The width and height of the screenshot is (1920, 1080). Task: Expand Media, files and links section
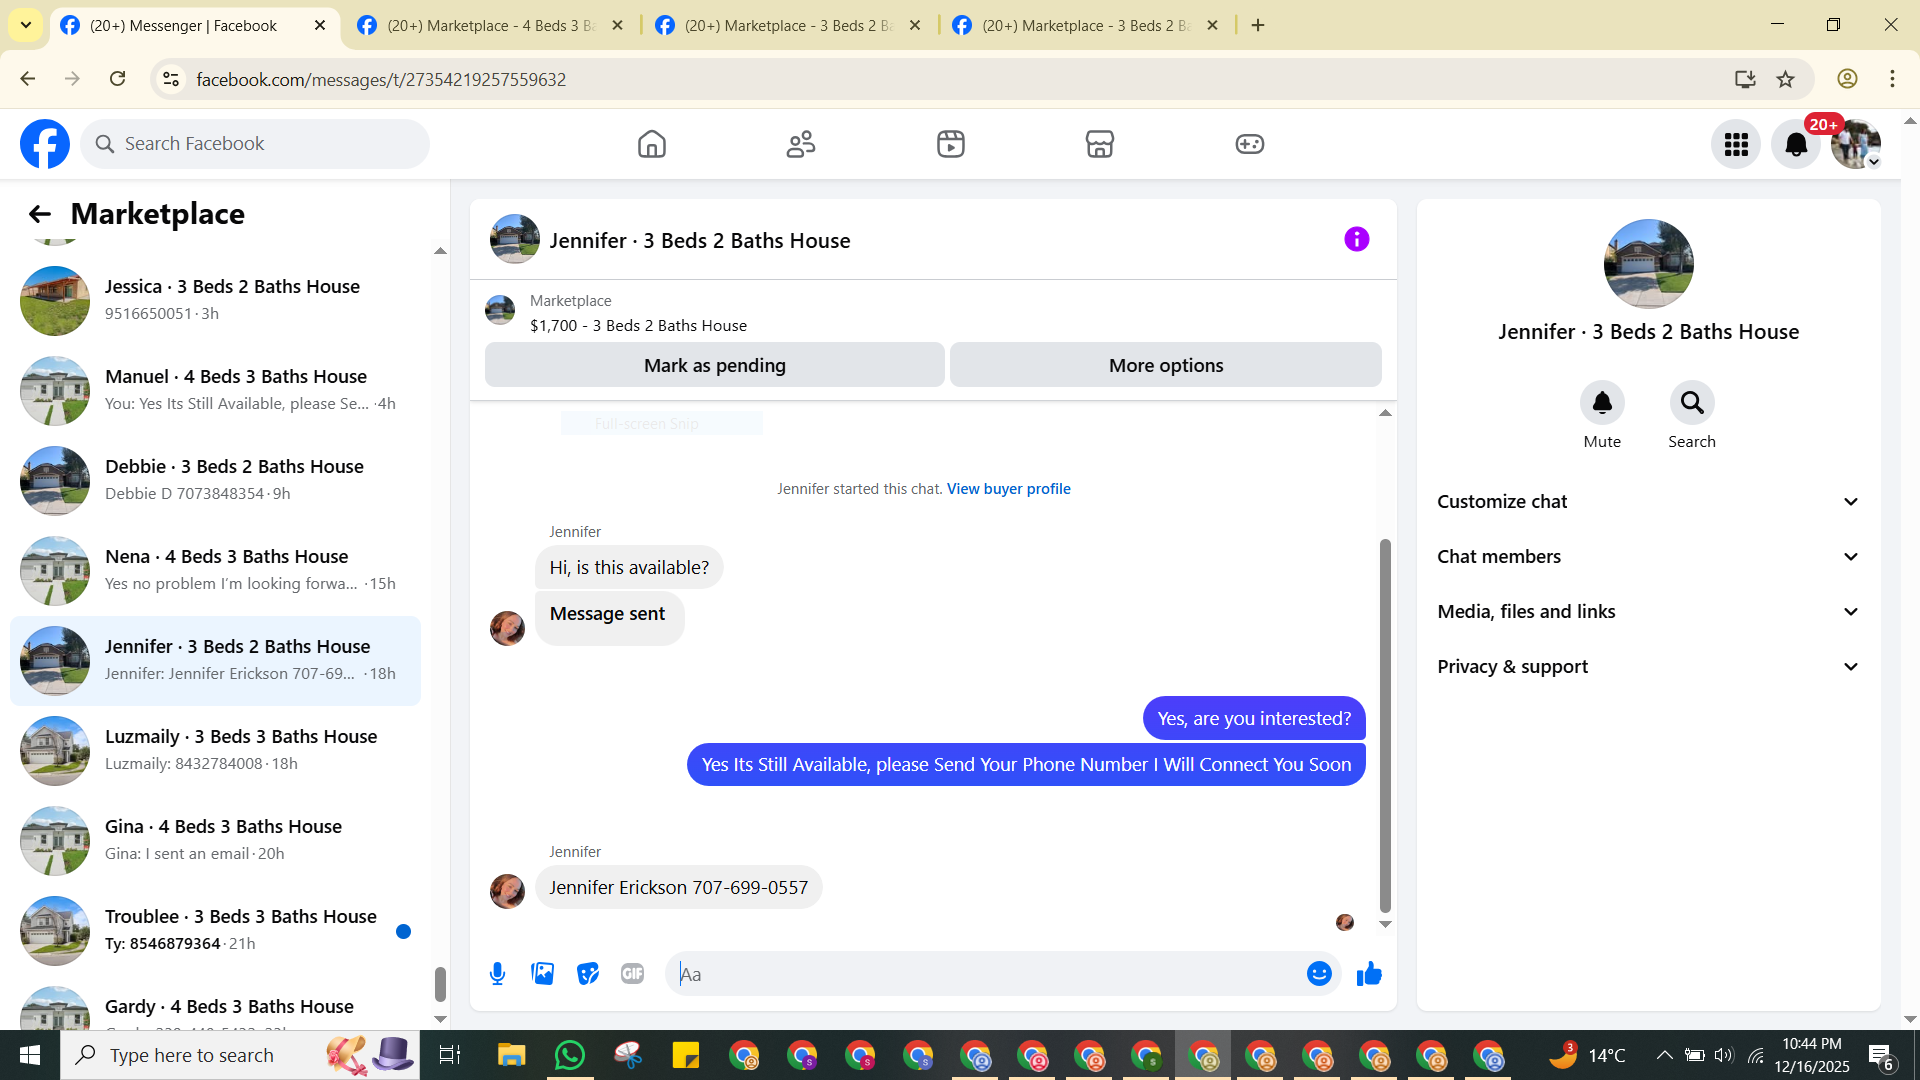point(1648,612)
